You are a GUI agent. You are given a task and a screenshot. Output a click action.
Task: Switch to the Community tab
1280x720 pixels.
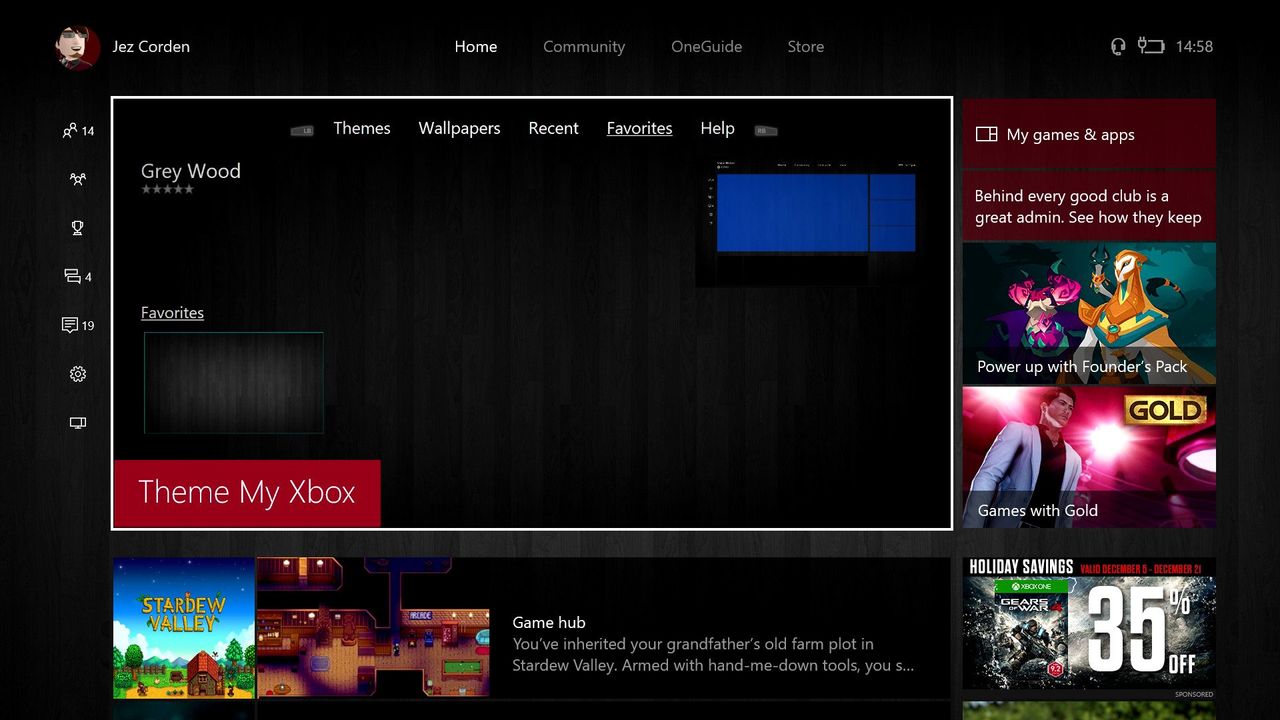(x=584, y=47)
